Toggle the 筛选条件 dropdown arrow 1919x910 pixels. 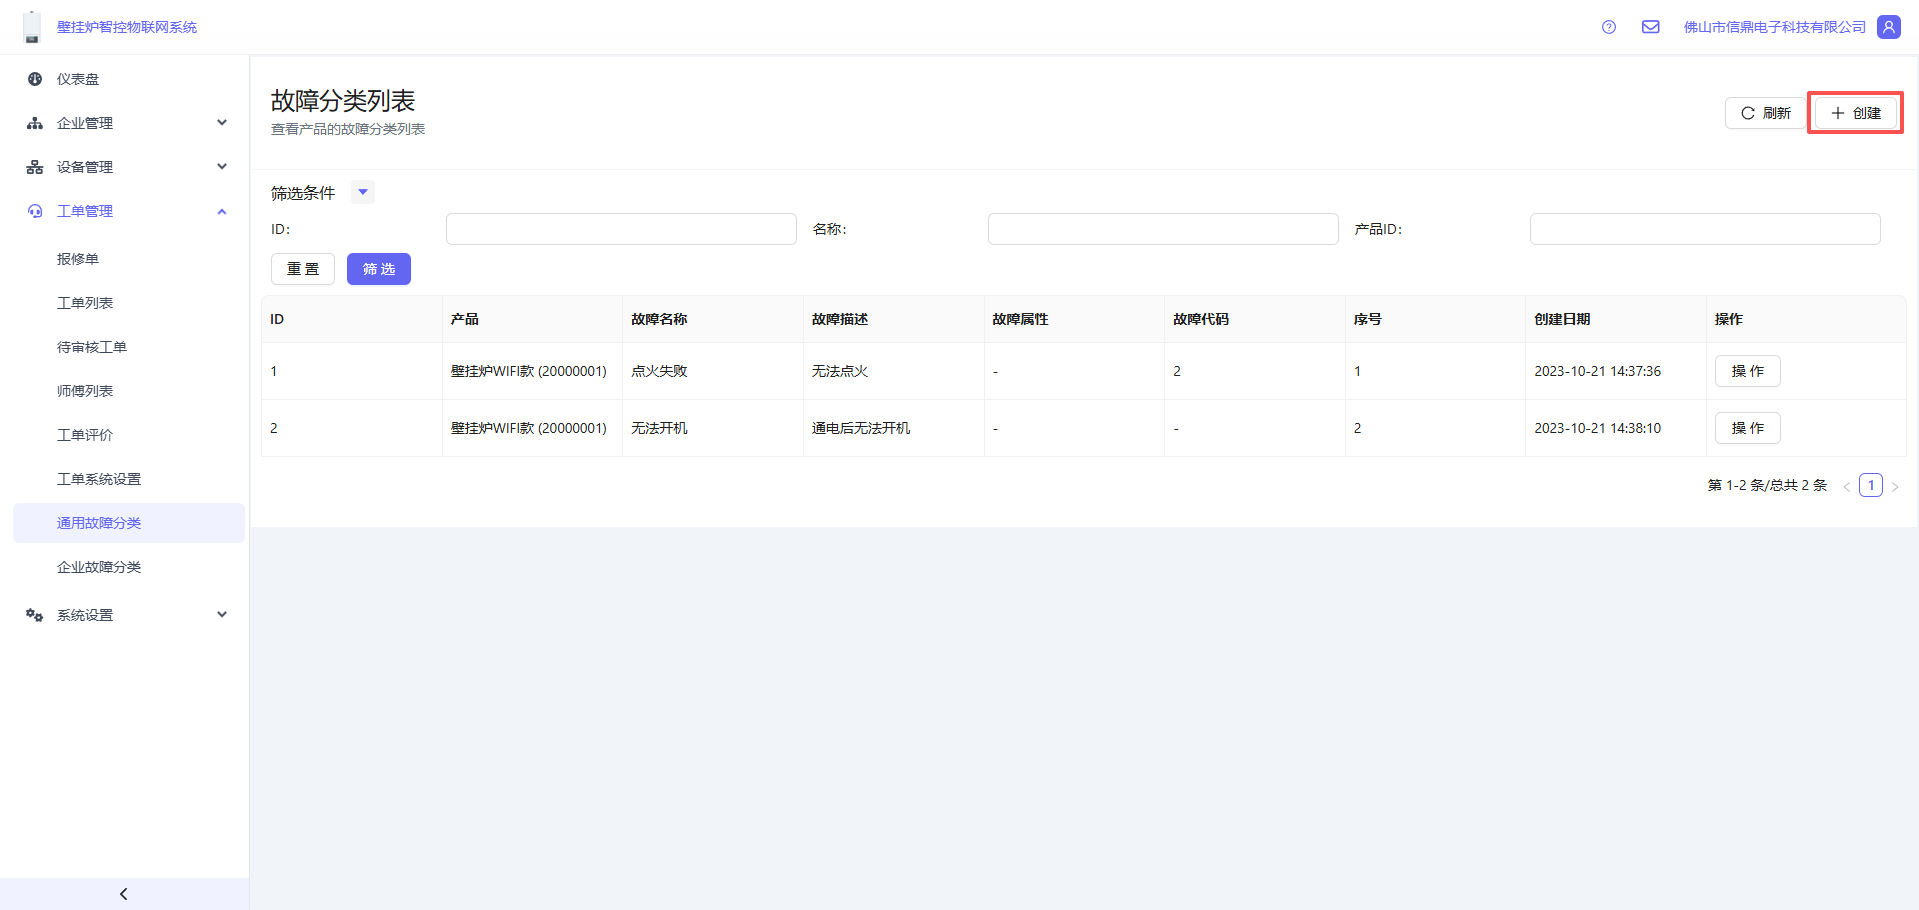(x=363, y=192)
